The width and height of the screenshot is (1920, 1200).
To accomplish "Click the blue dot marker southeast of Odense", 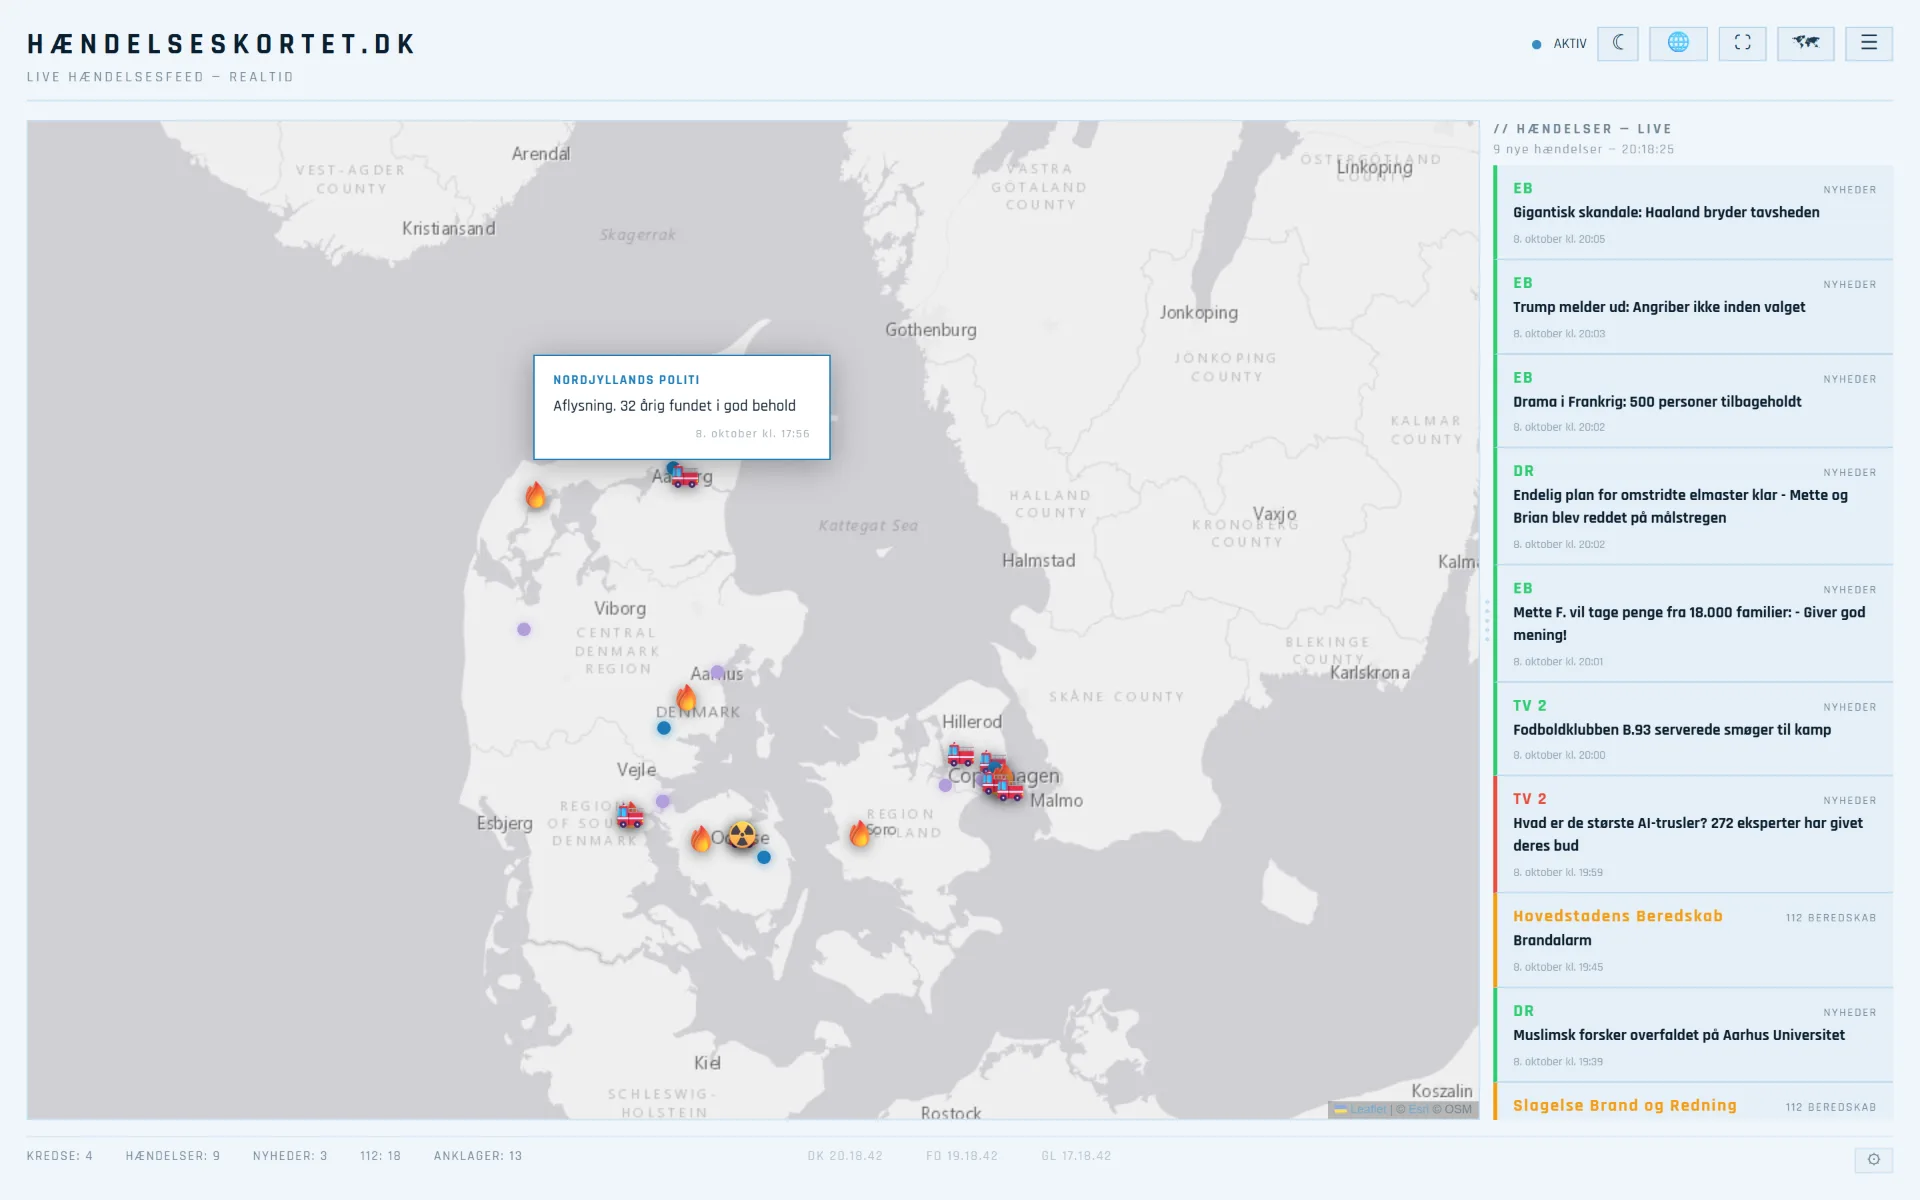I will click(x=764, y=857).
